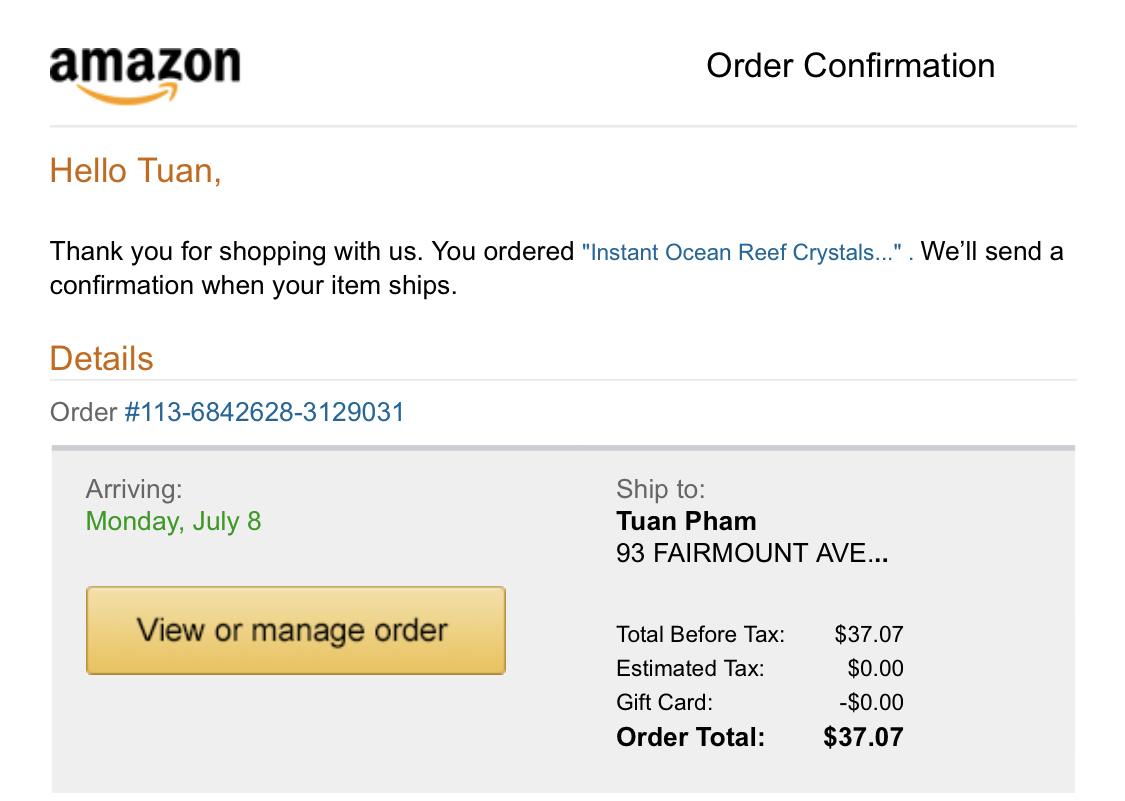Click the Order Confirmation heading
1125x801 pixels.
[850, 66]
